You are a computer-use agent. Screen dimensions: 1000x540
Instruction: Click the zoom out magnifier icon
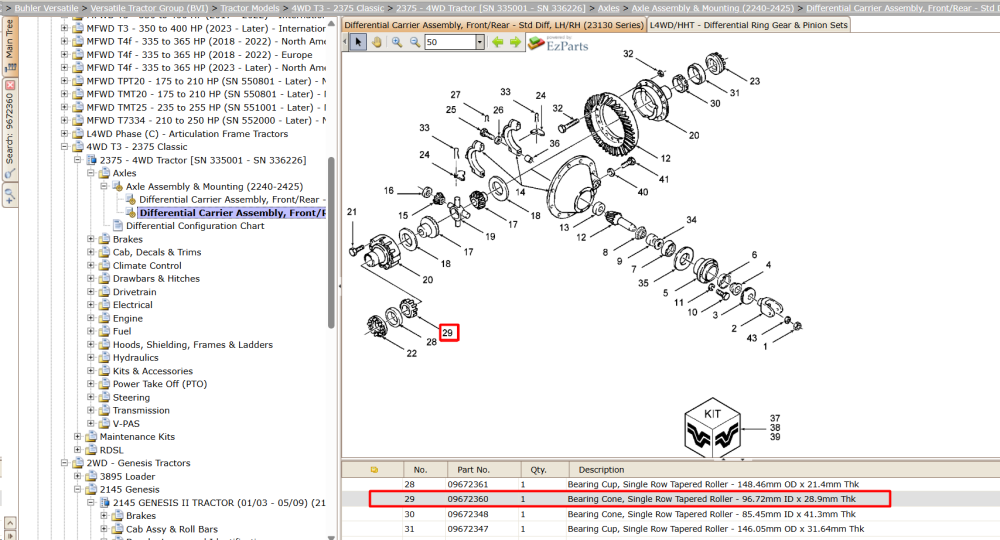click(415, 42)
